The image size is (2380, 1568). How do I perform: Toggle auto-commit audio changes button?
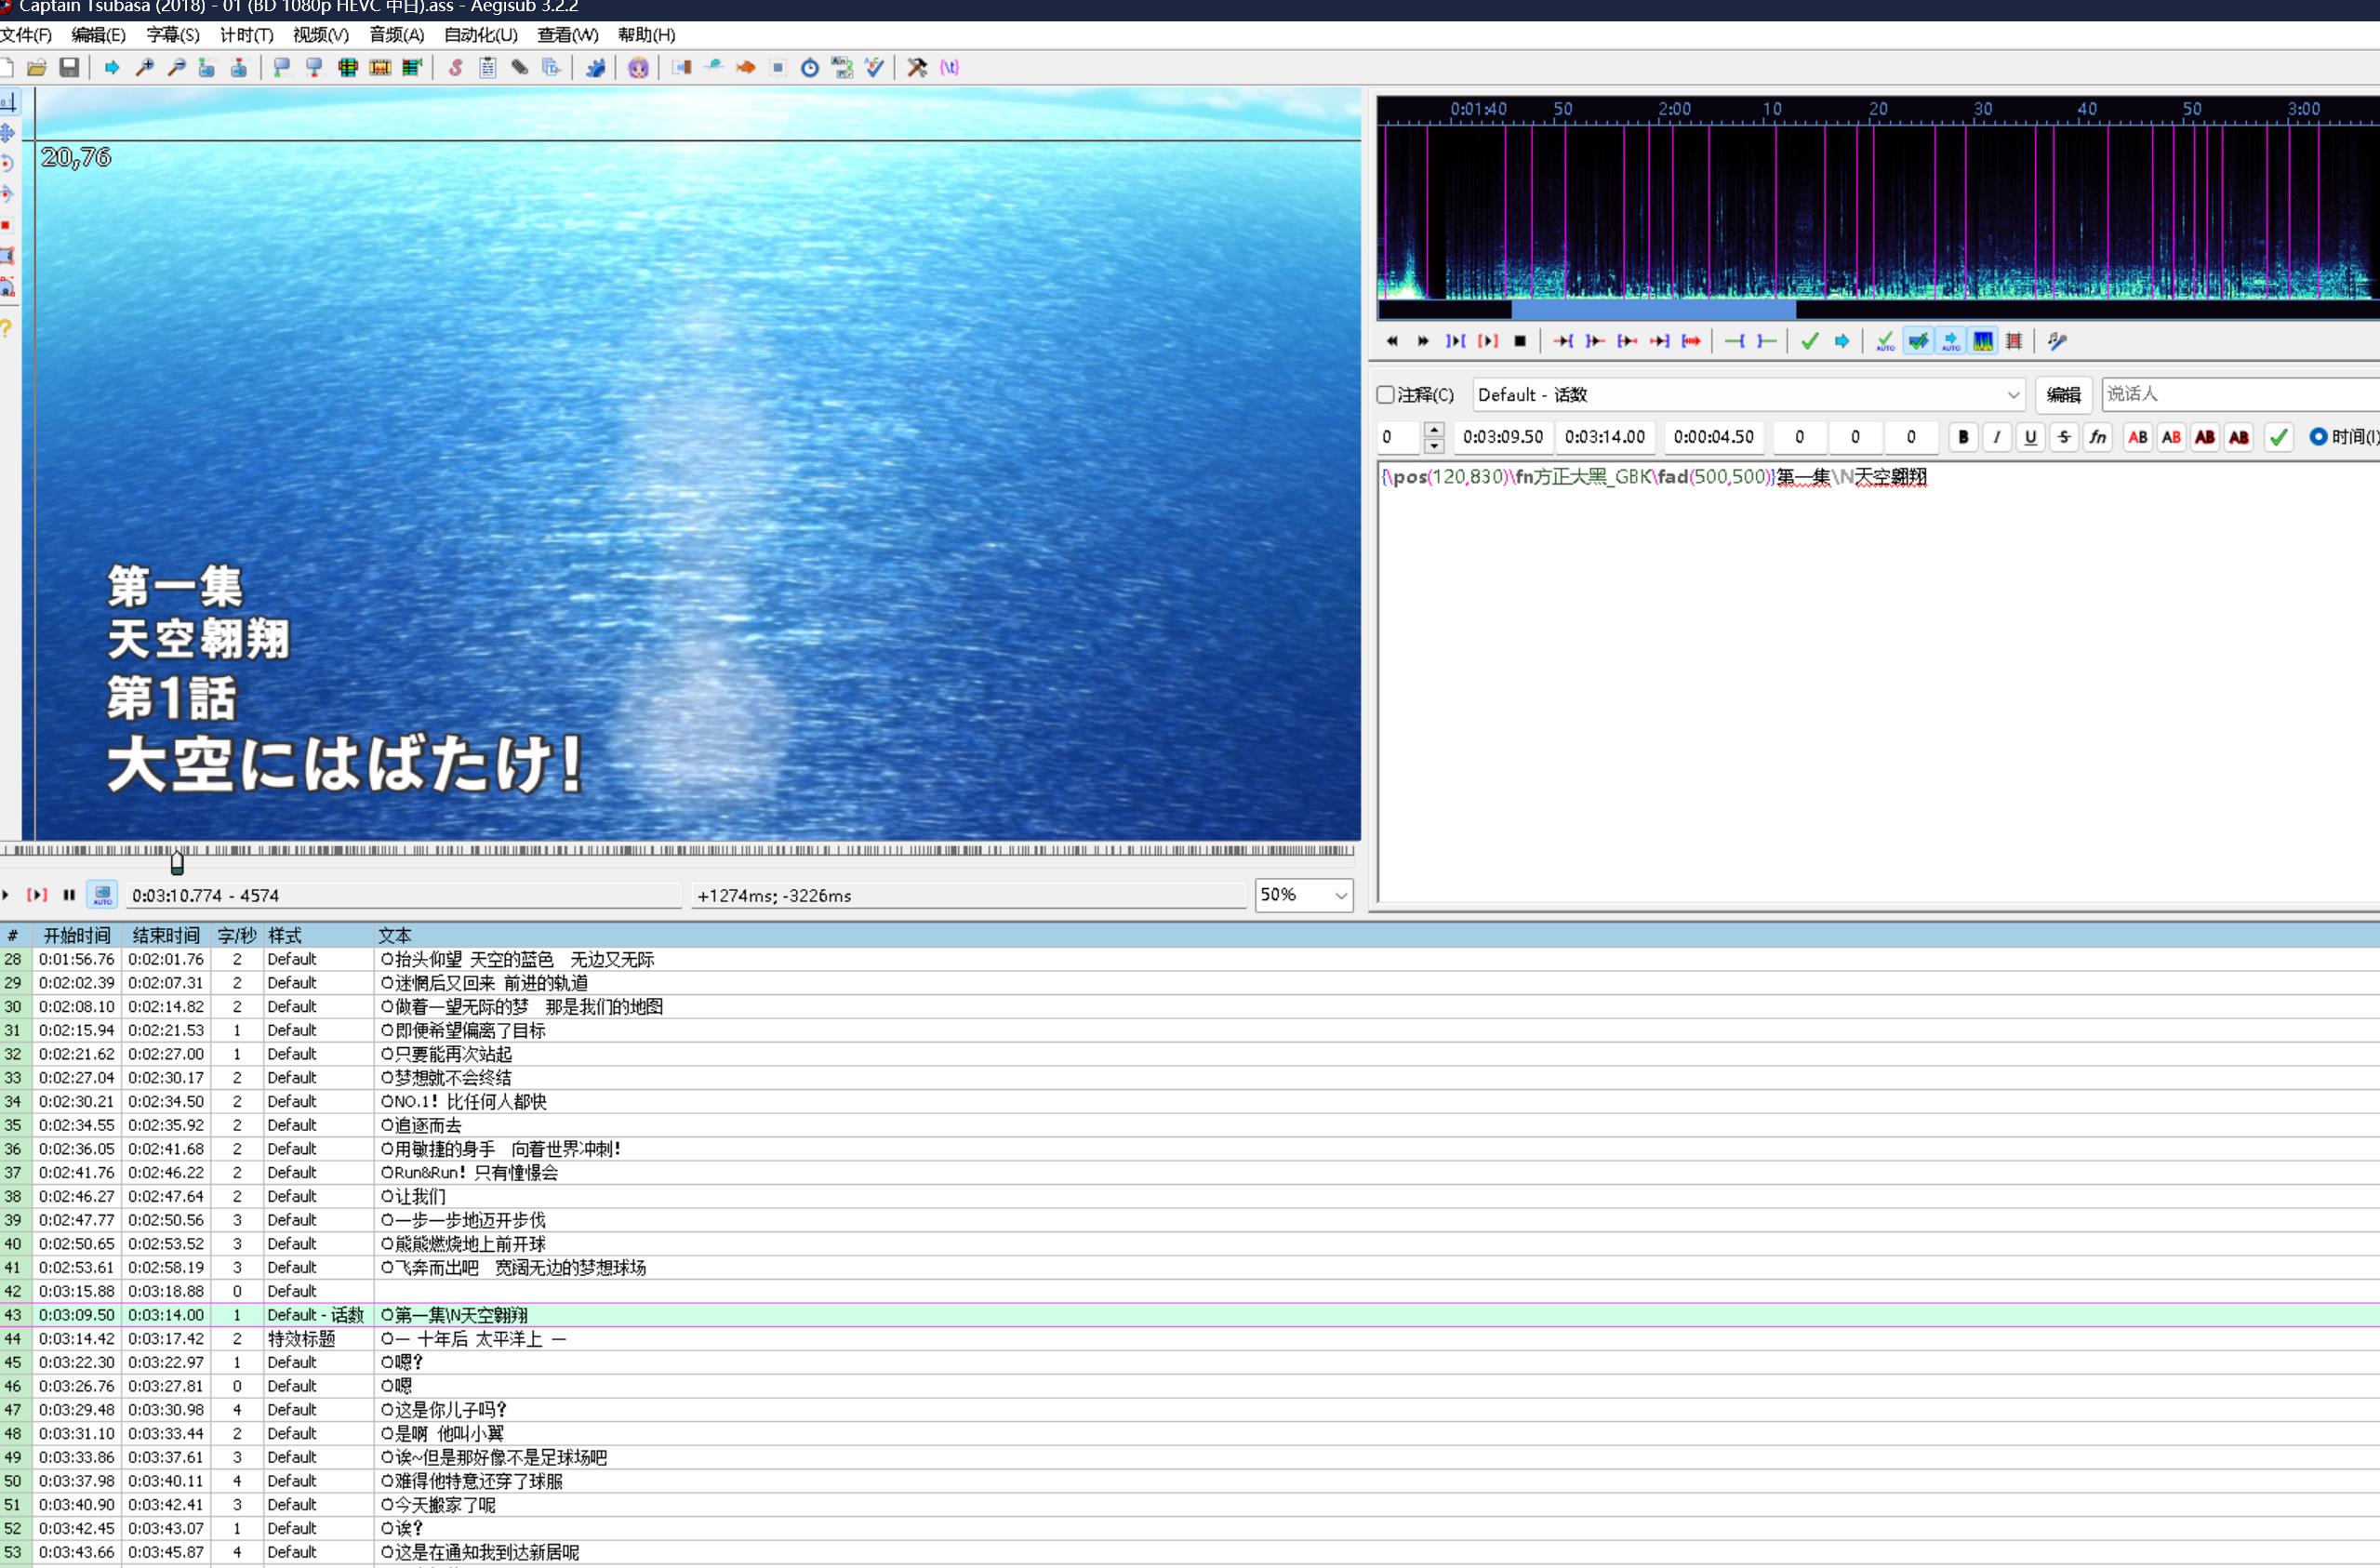click(1885, 342)
